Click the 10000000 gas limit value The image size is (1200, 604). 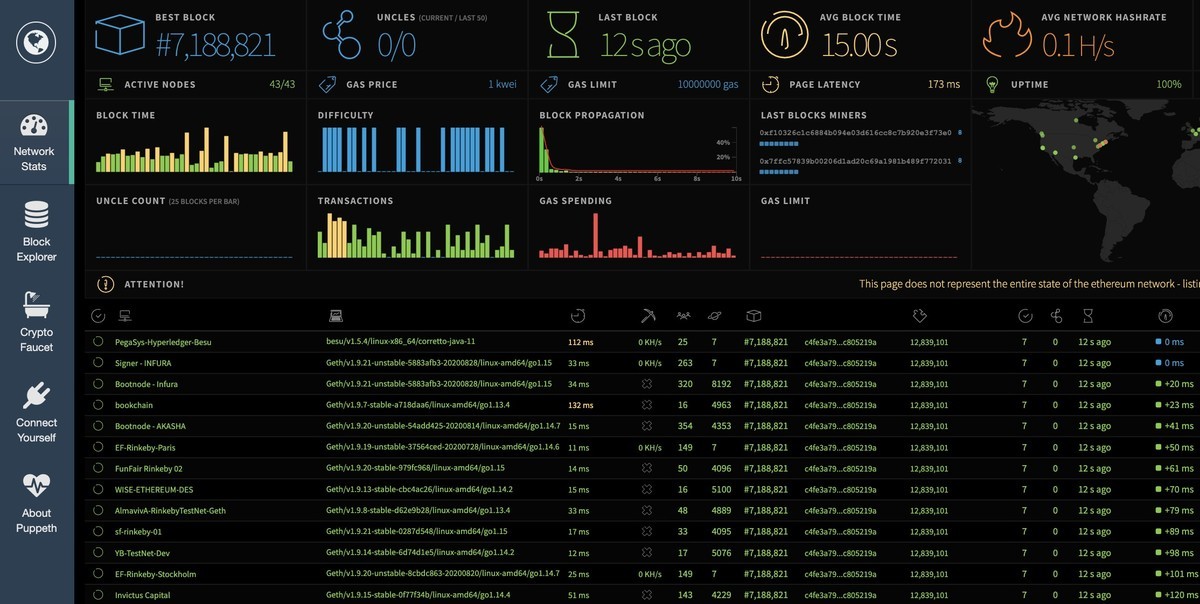tap(708, 85)
